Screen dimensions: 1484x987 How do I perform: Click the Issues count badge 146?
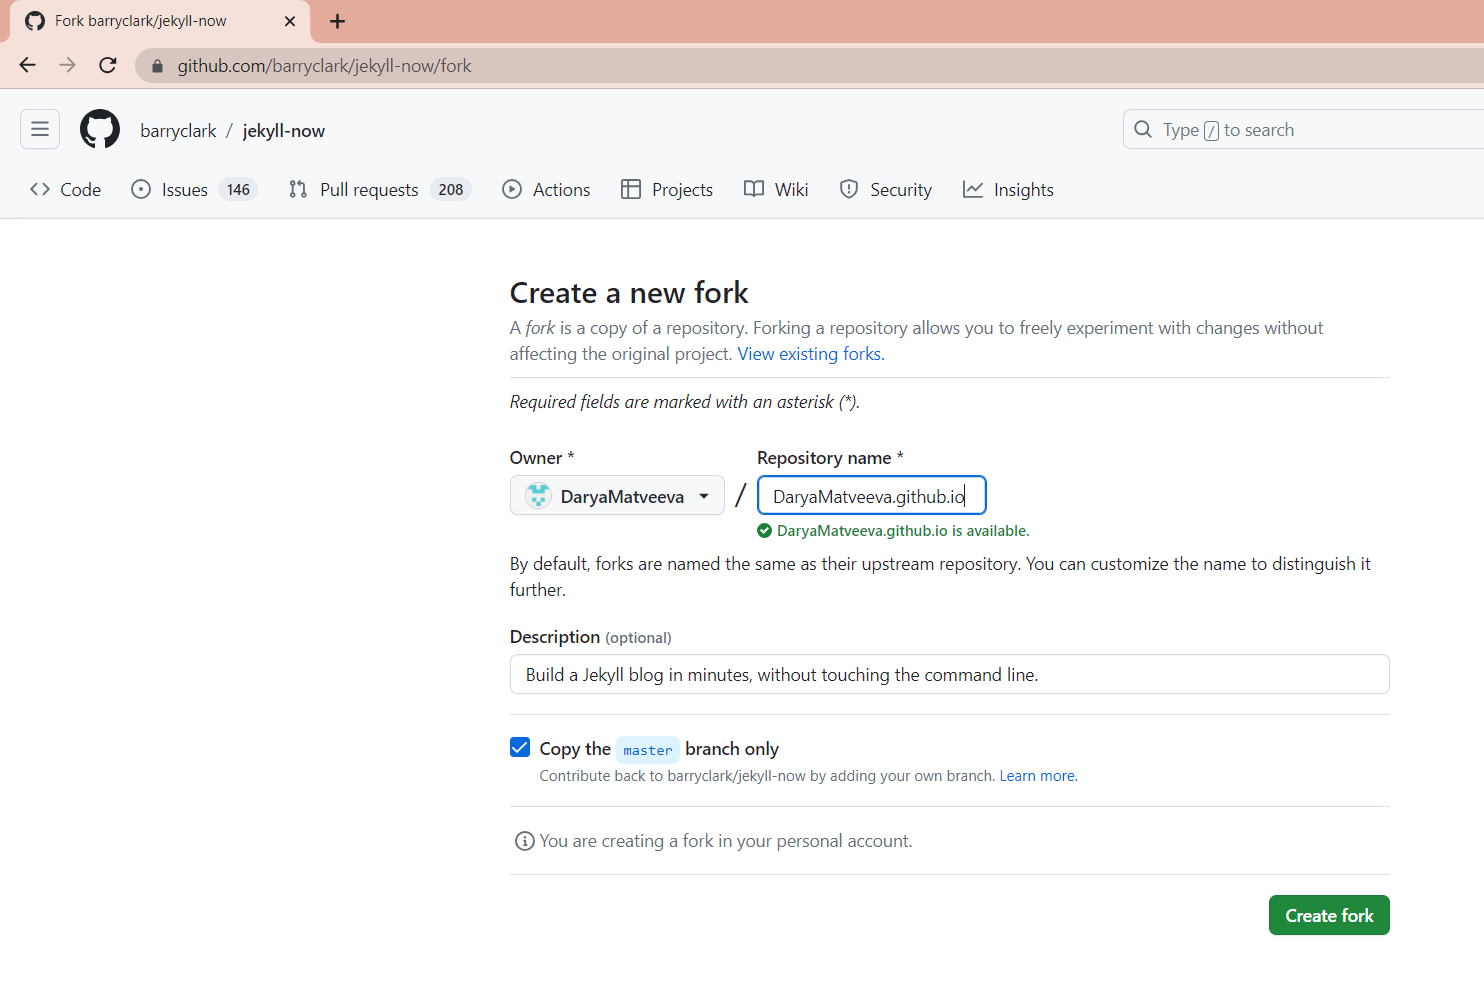[238, 189]
